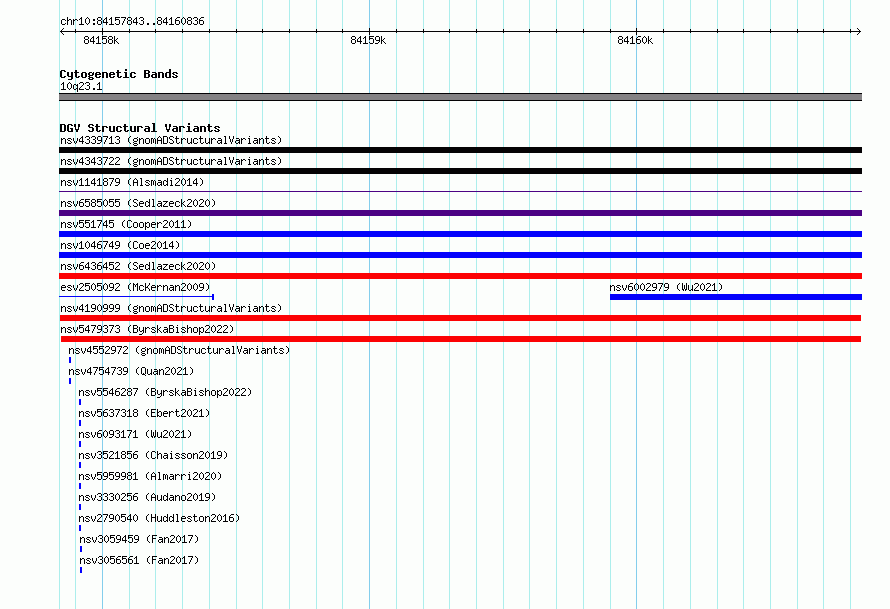Screen dimensions: 890x609
Task: Open variant nsv4343722 (gnomADStructuralVariants)
Action: 171,161
